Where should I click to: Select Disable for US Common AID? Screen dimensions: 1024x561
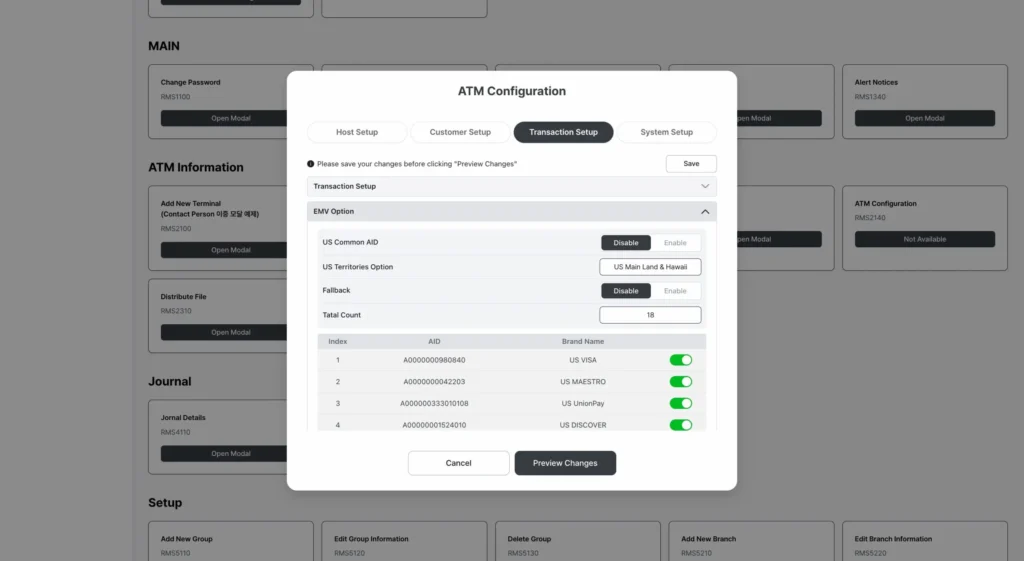[626, 243]
